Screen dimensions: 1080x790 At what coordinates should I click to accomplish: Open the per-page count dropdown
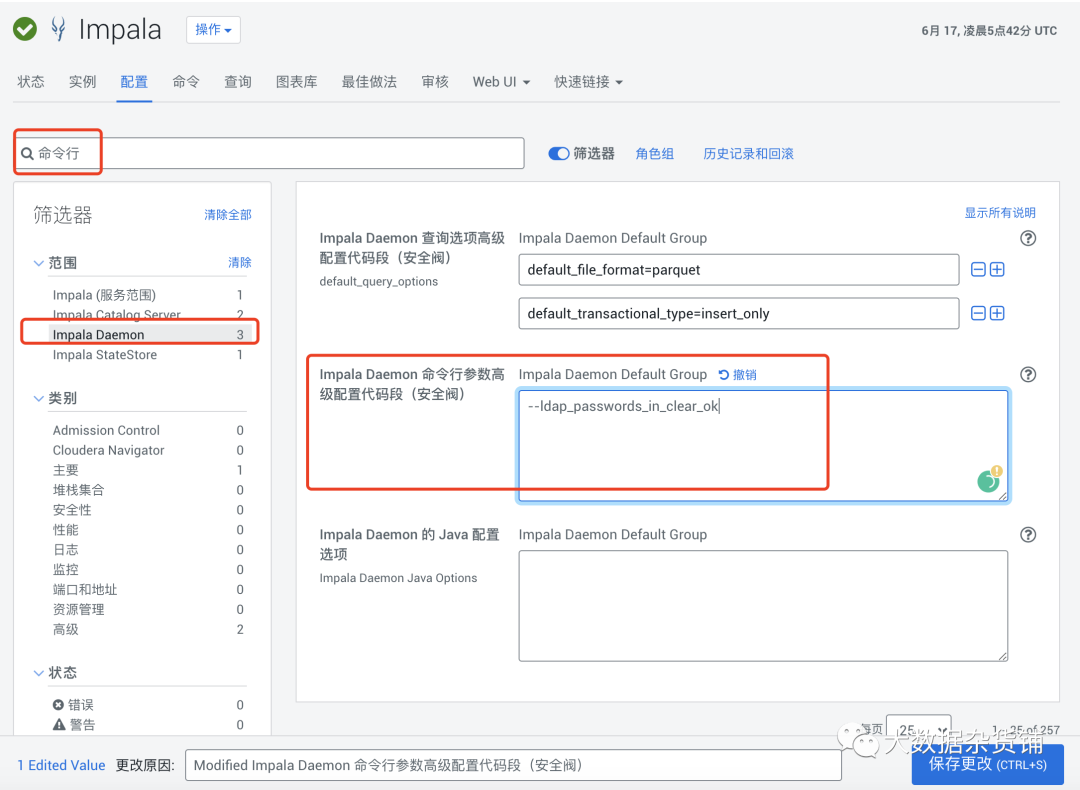pos(918,729)
